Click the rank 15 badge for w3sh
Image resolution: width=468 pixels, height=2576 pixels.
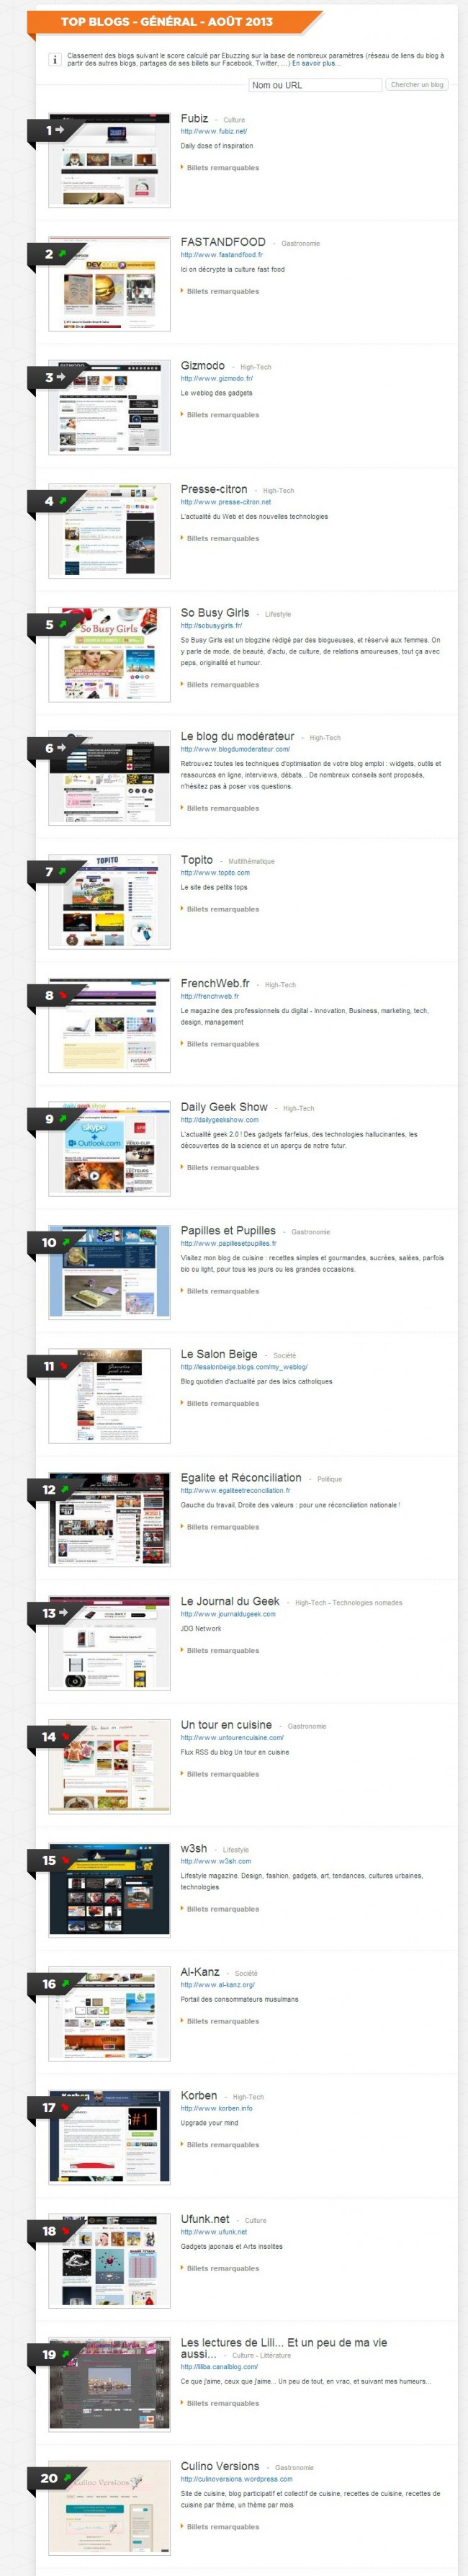point(56,1860)
